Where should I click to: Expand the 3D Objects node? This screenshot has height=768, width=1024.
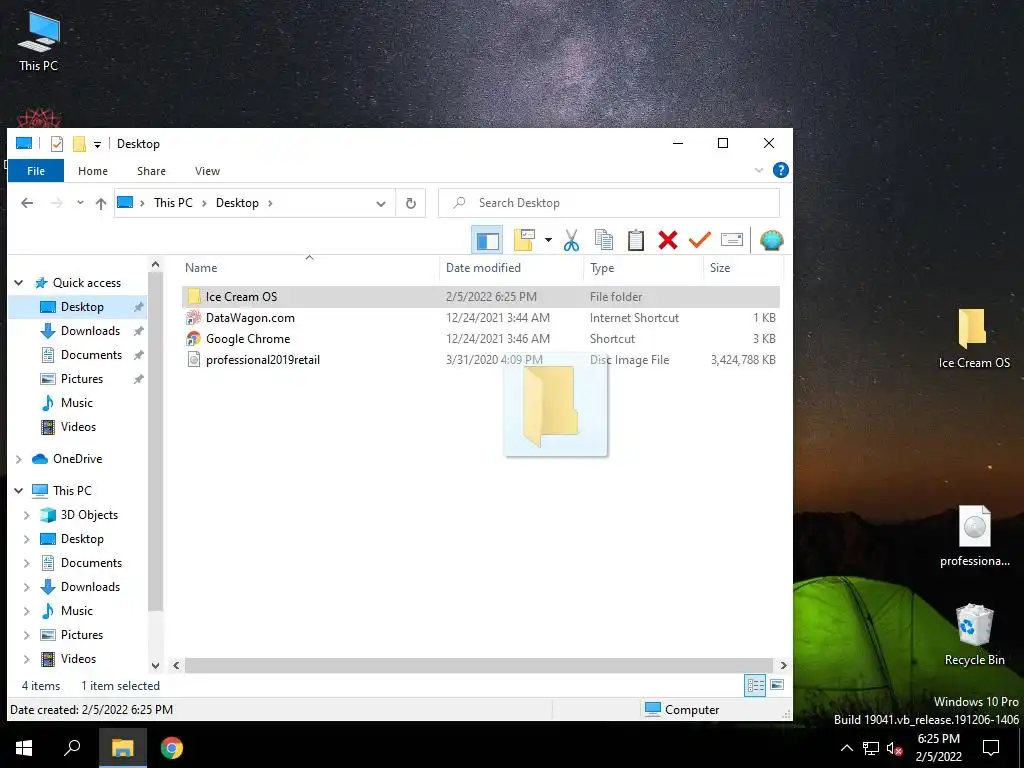click(27, 515)
